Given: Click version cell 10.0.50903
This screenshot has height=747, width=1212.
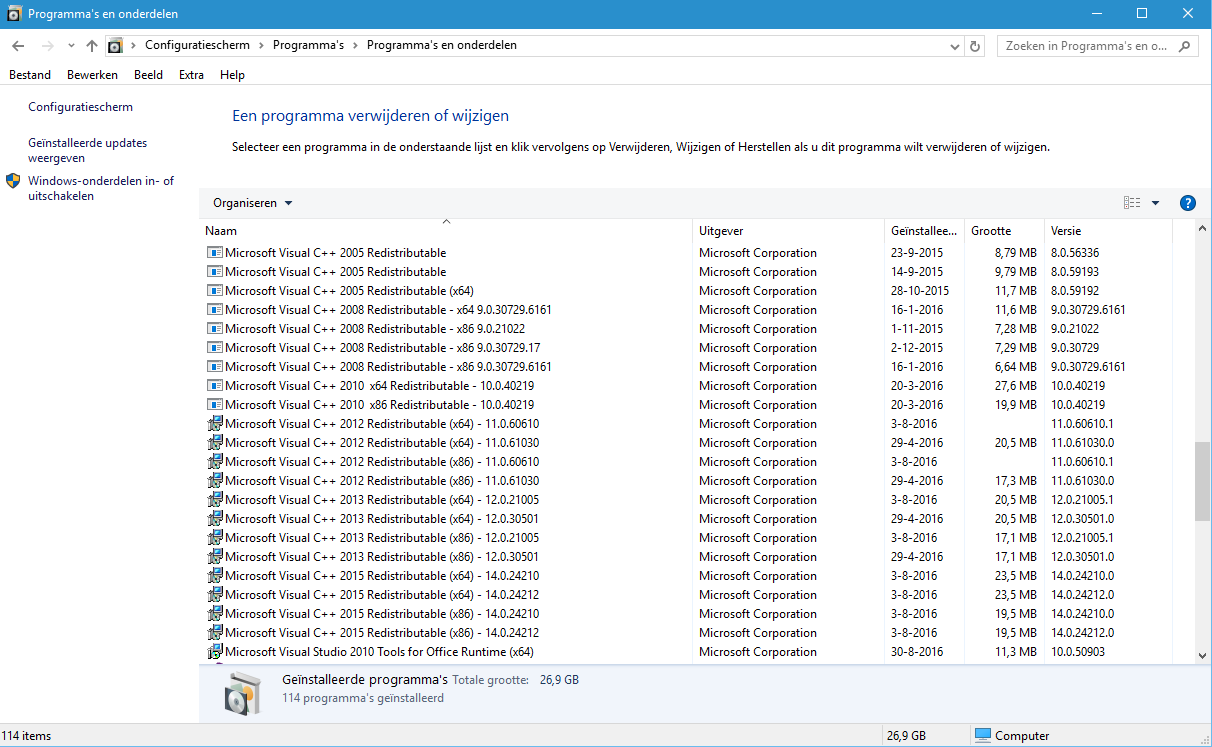Looking at the screenshot, I should [1077, 652].
